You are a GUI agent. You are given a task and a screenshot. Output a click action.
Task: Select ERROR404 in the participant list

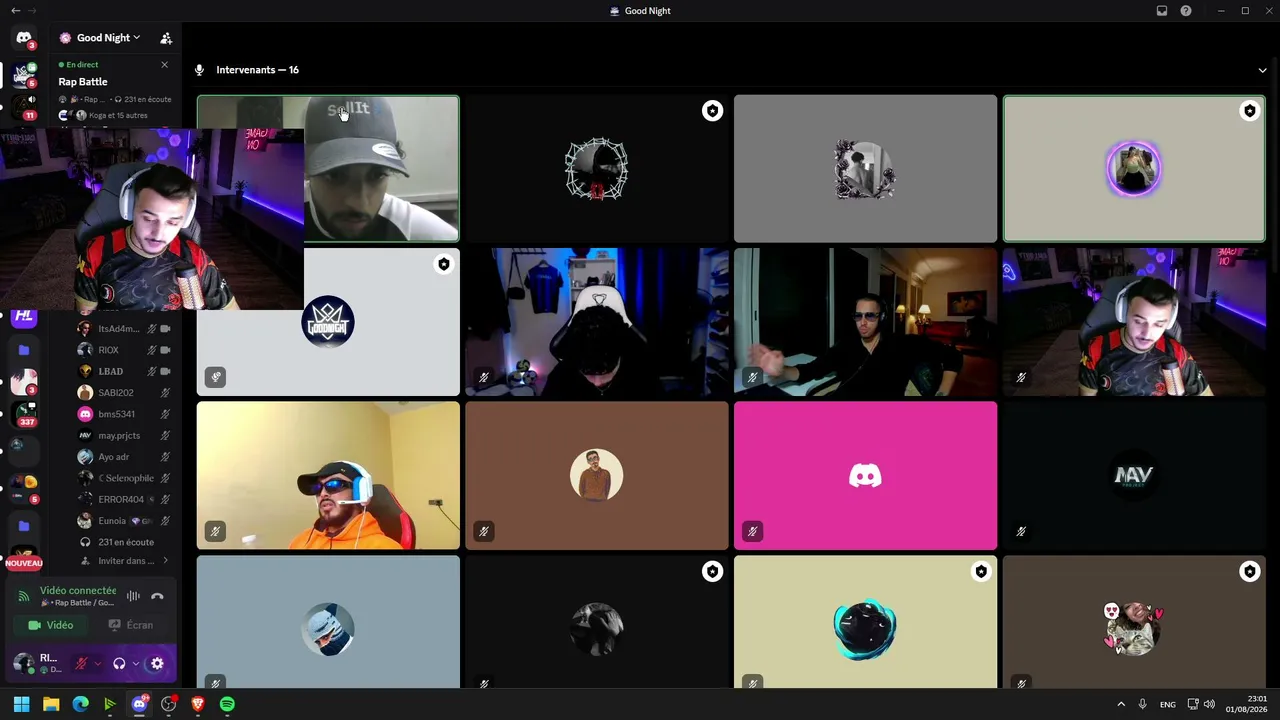[x=124, y=499]
